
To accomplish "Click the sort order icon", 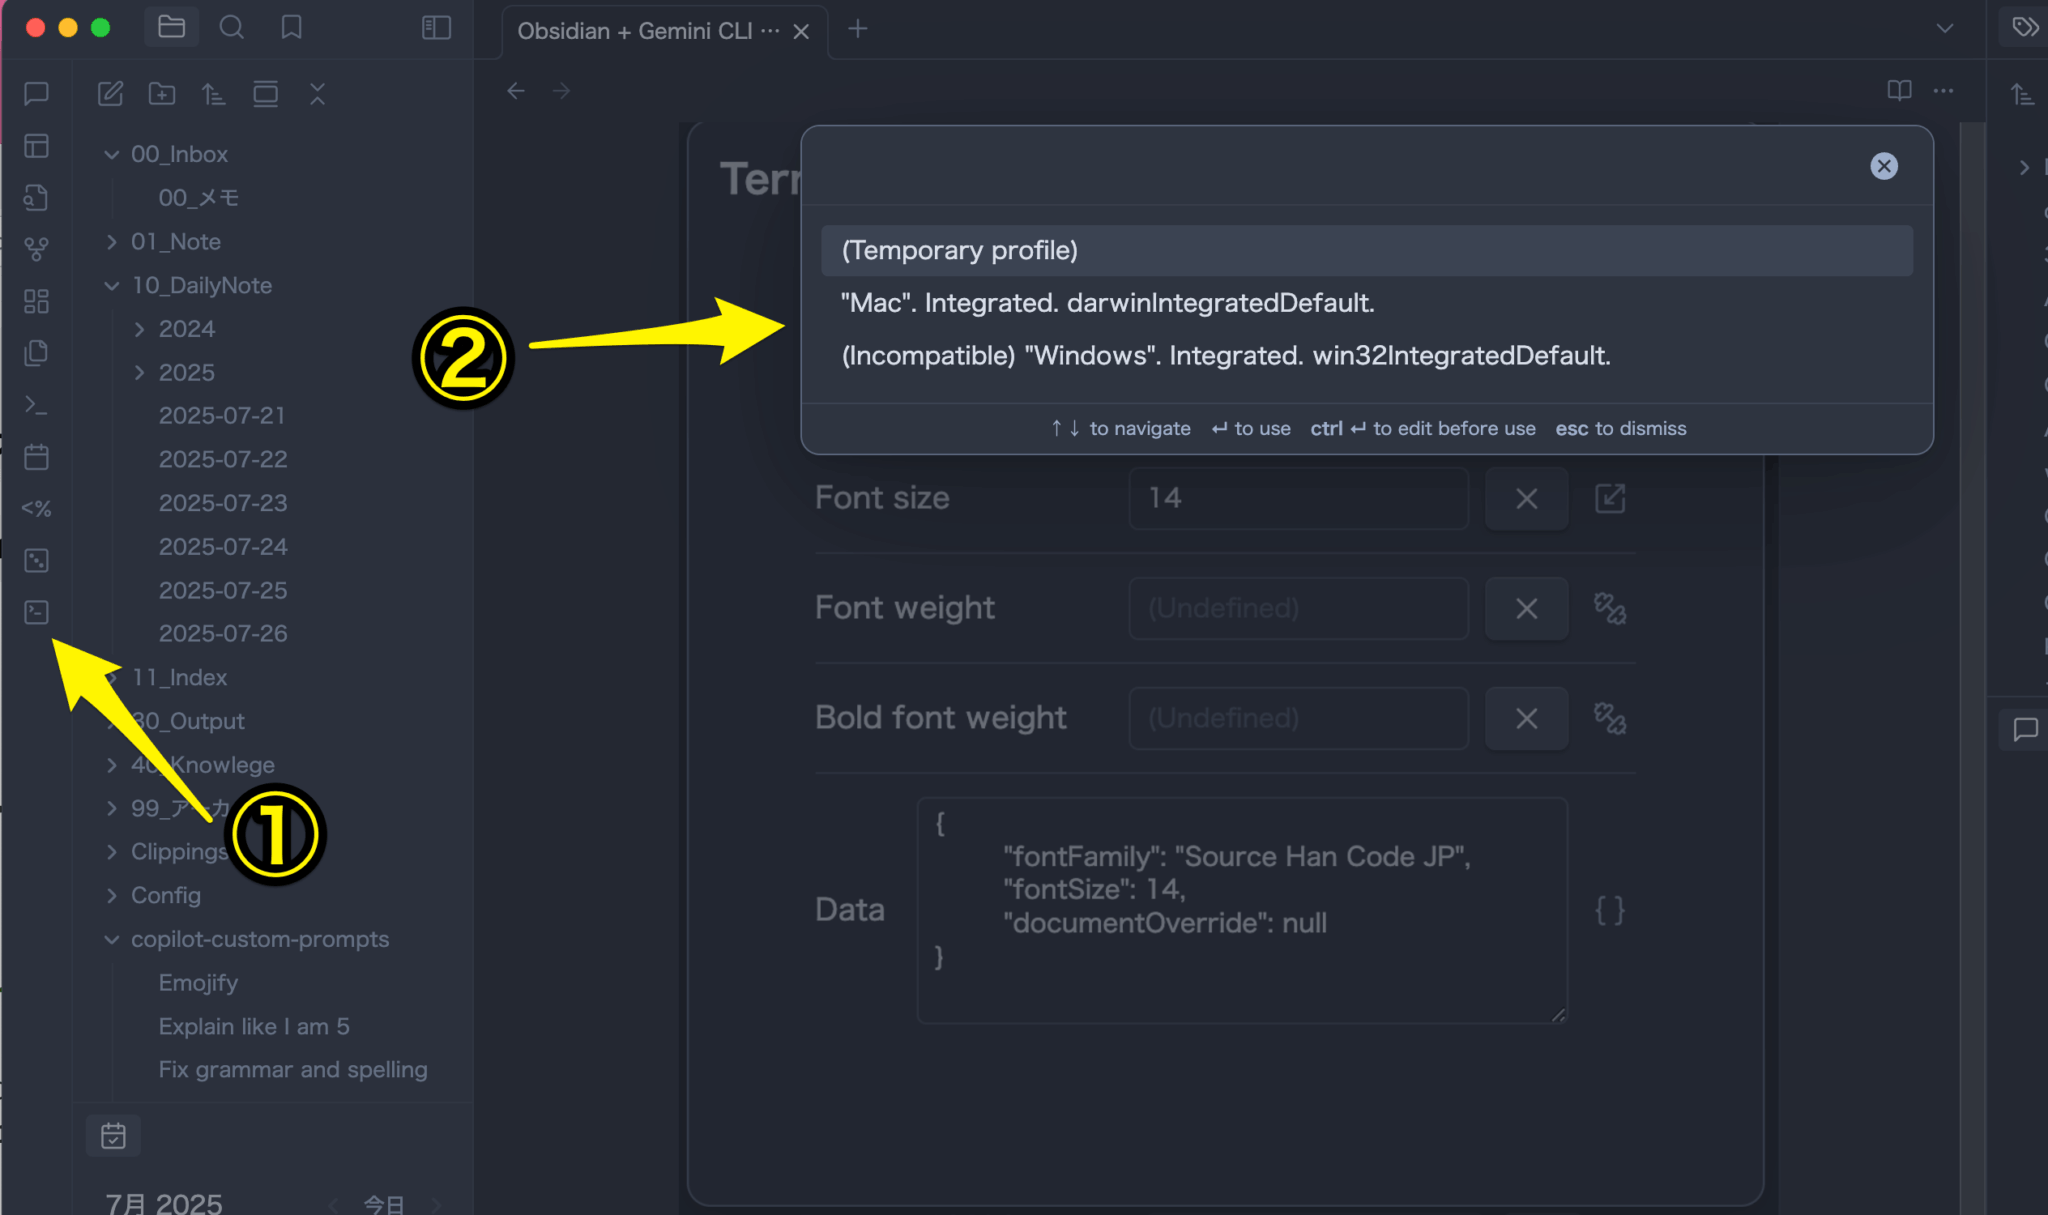I will [213, 94].
